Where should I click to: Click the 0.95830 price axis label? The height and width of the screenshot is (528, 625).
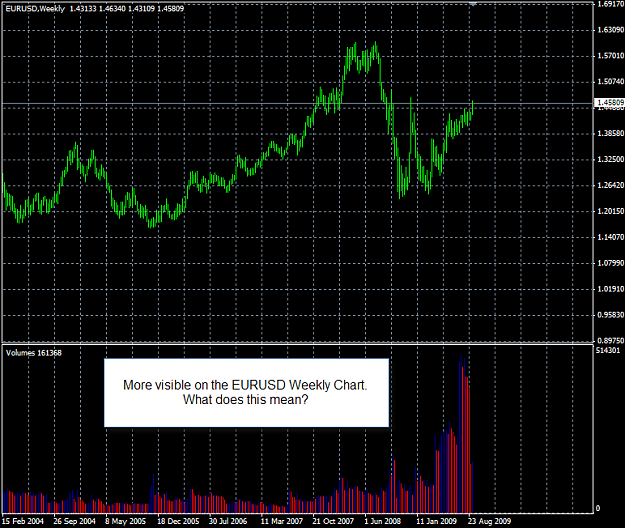tap(610, 315)
